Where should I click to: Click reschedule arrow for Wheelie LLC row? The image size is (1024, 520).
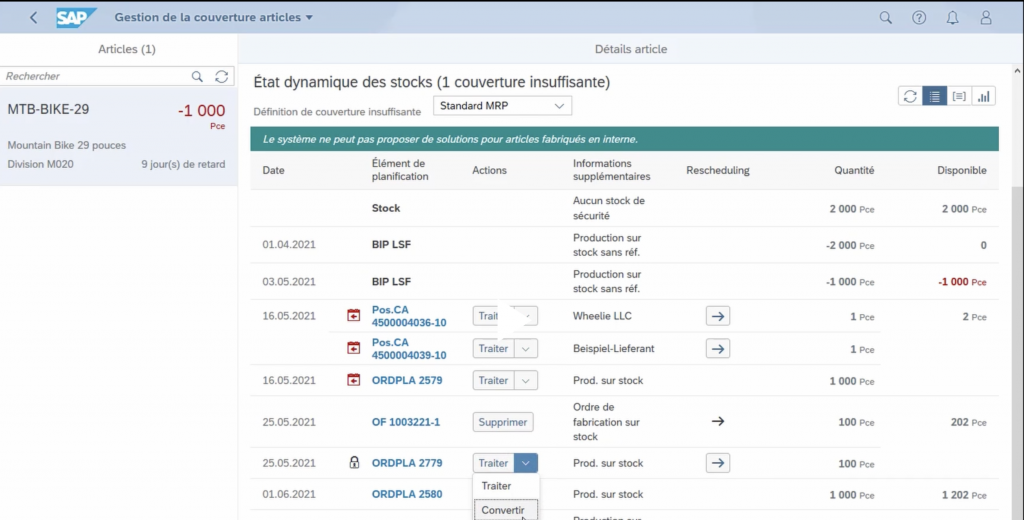[x=717, y=317]
